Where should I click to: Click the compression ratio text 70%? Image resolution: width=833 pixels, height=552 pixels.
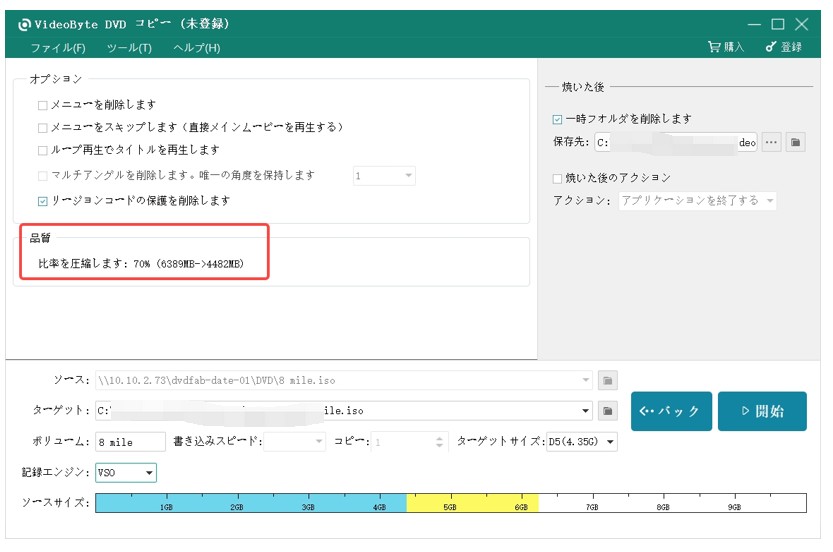point(141,264)
